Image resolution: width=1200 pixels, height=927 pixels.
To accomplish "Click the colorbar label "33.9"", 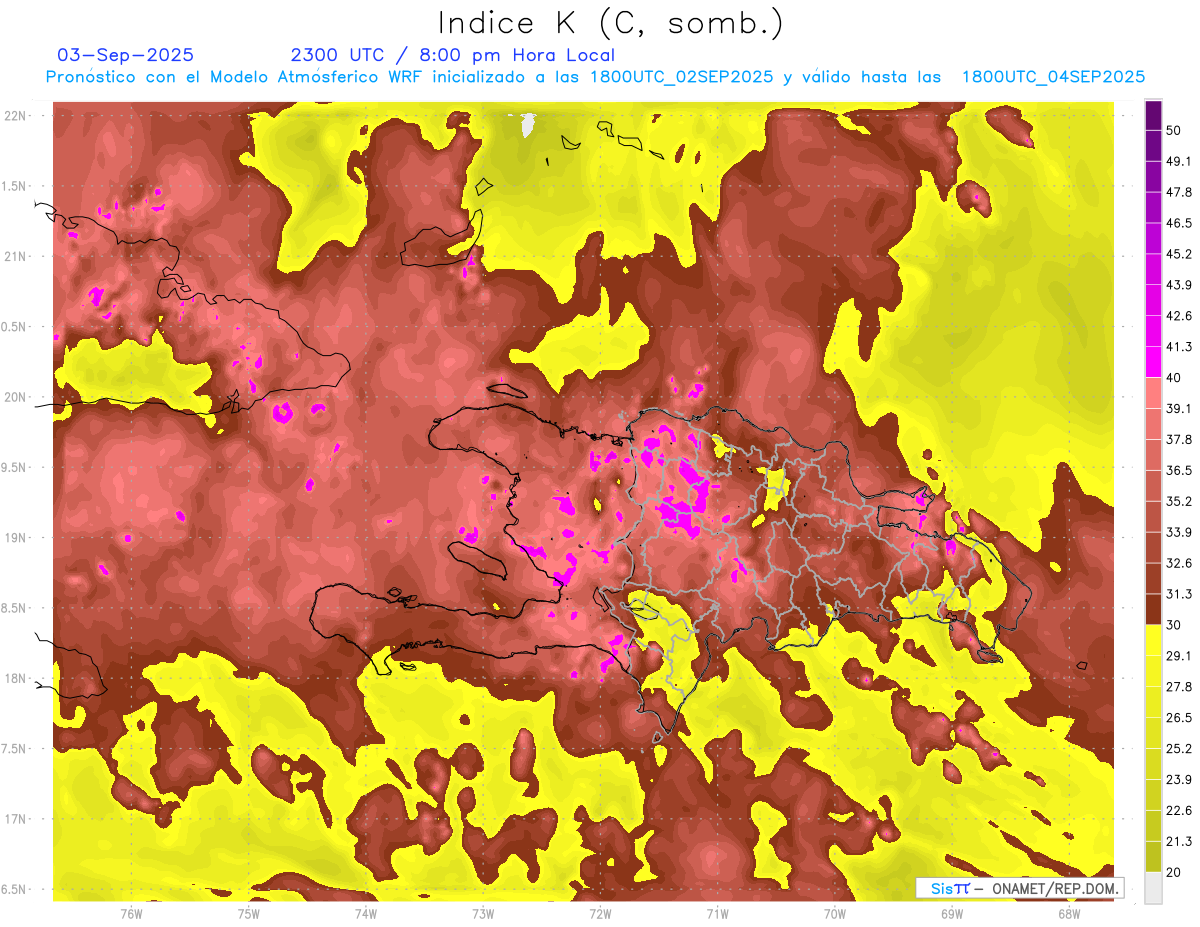I will (1179, 532).
